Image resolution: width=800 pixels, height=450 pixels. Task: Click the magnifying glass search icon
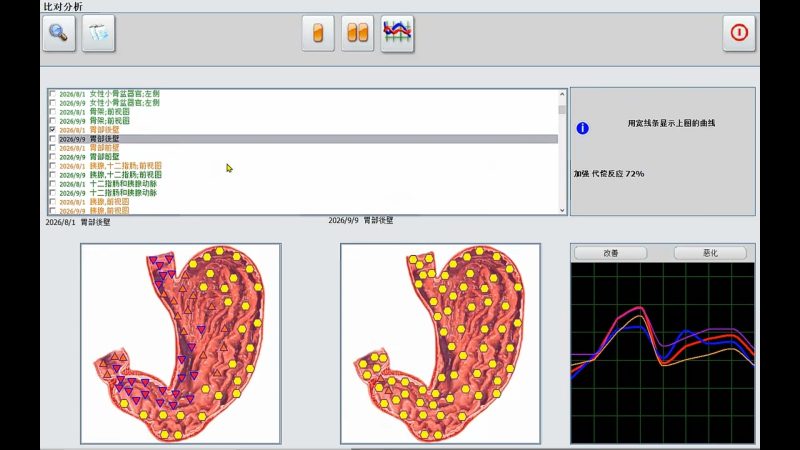pyautogui.click(x=59, y=33)
